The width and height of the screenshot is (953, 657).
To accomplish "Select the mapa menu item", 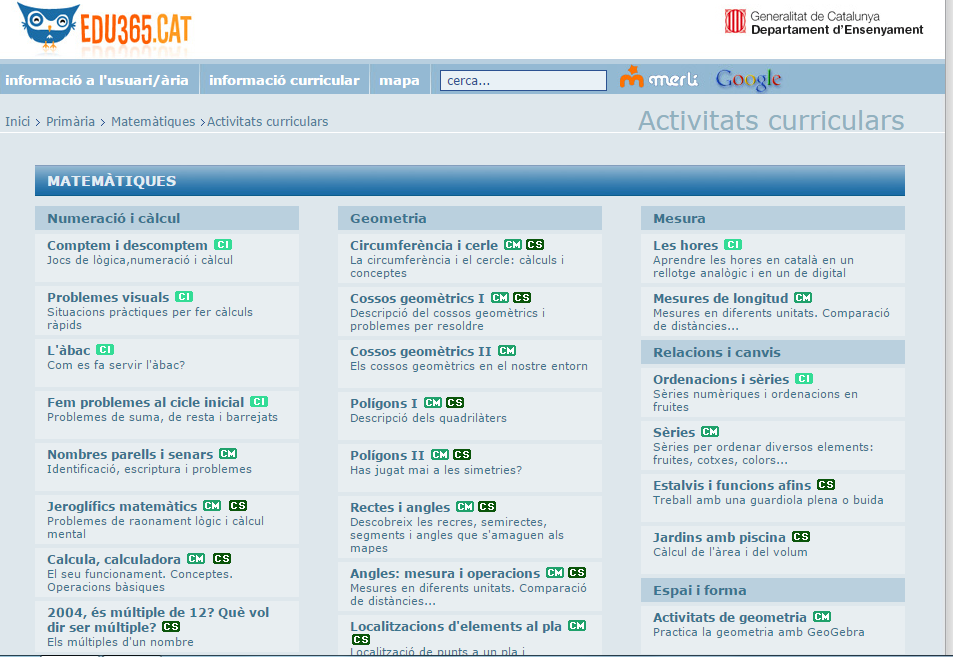I will pos(400,80).
